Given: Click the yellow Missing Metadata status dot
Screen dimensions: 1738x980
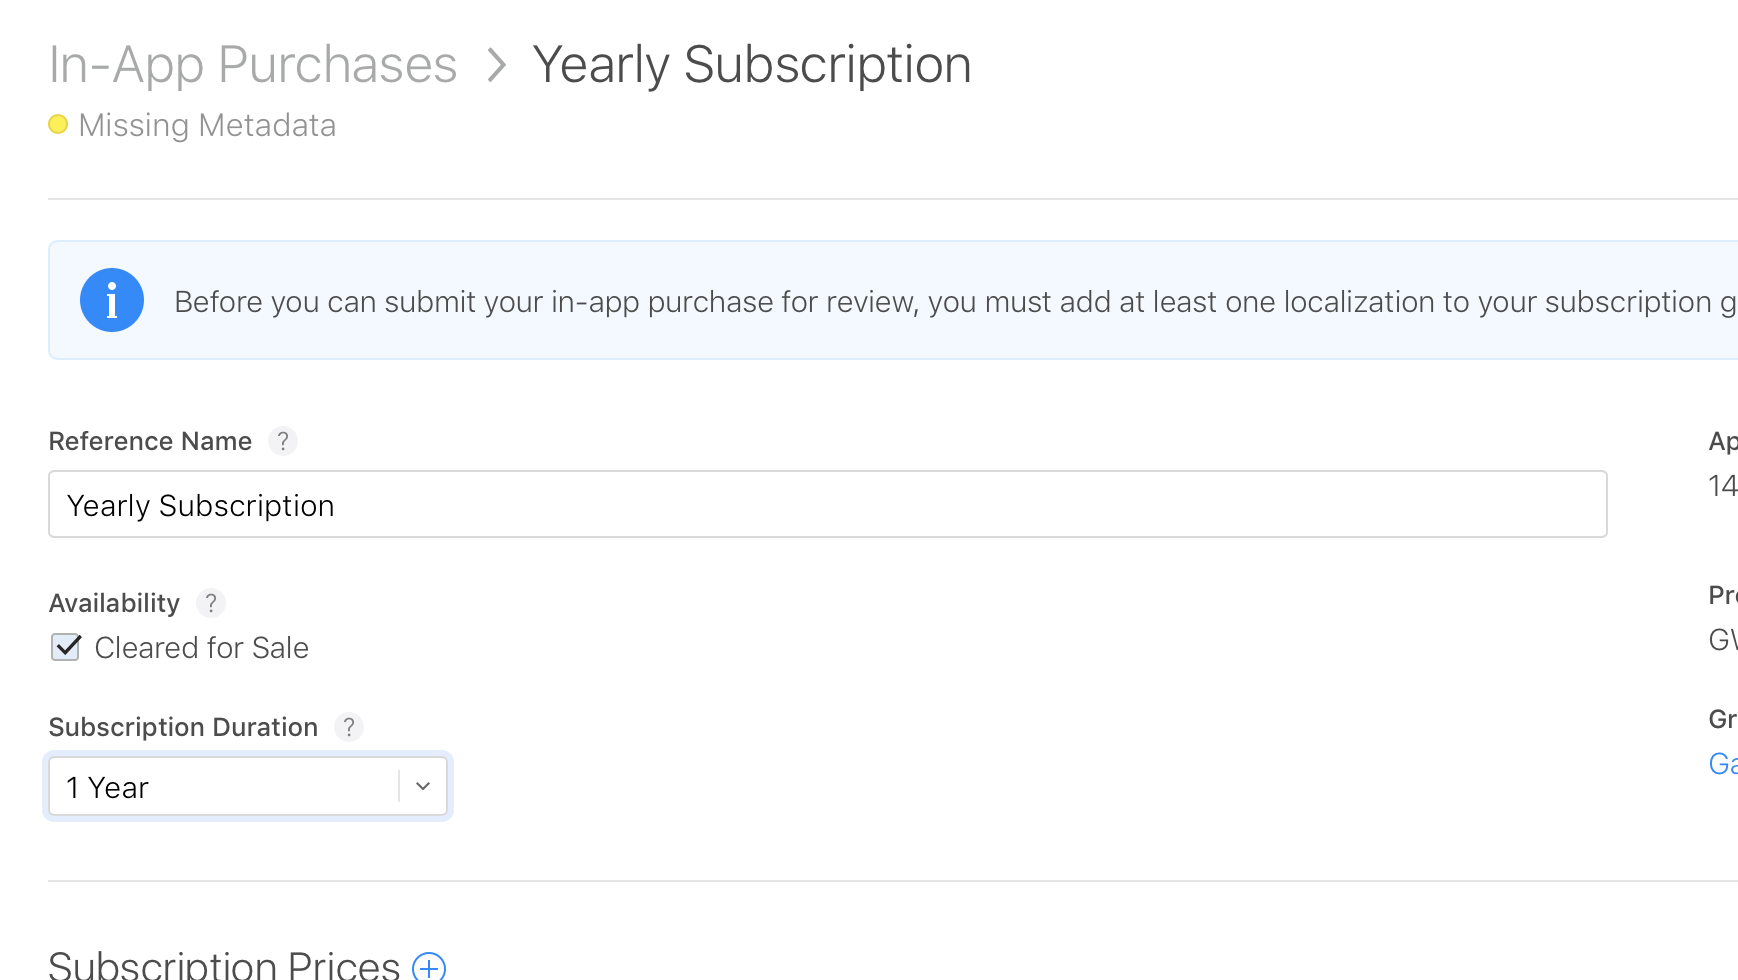Looking at the screenshot, I should point(58,125).
